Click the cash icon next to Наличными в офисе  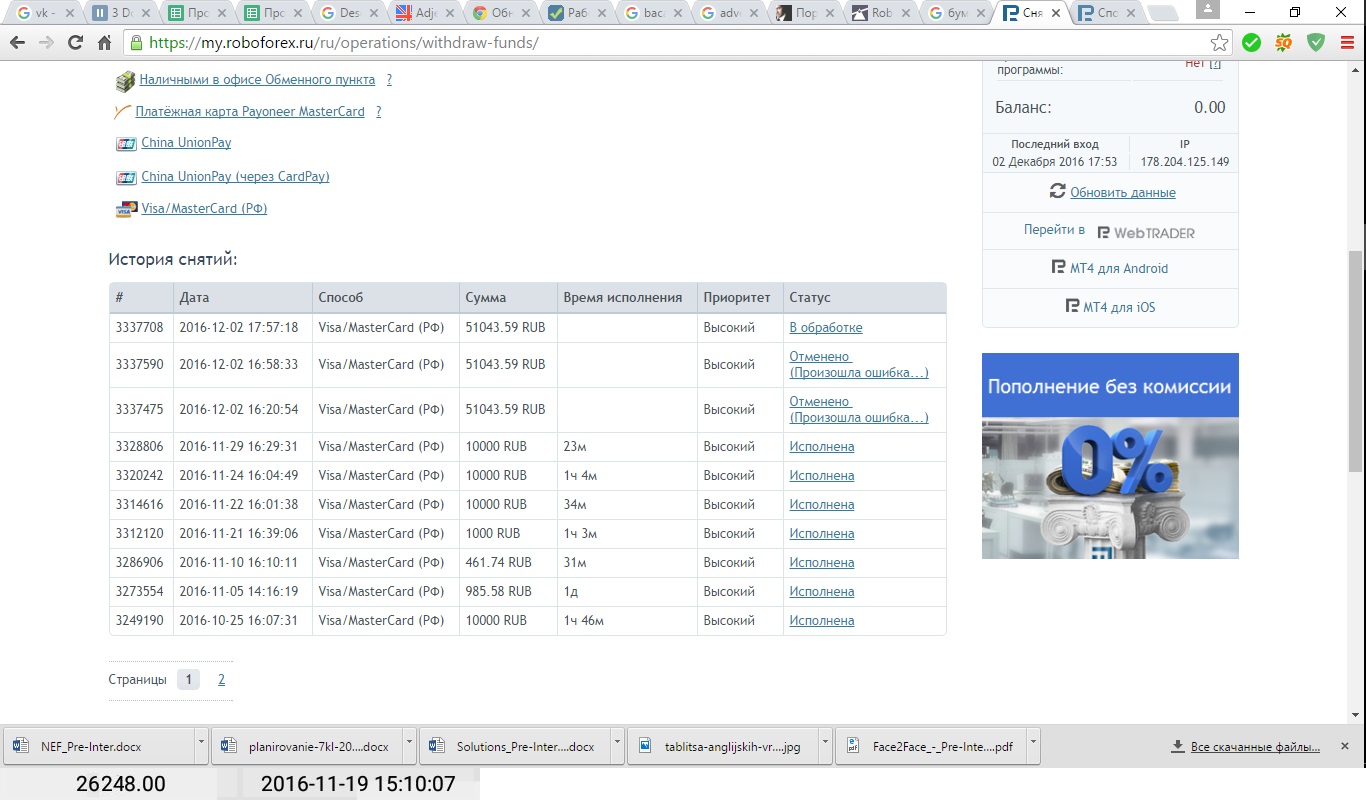125,81
